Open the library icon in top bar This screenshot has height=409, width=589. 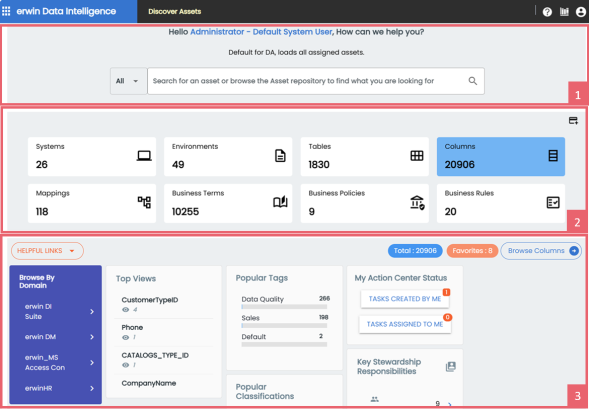pos(564,12)
